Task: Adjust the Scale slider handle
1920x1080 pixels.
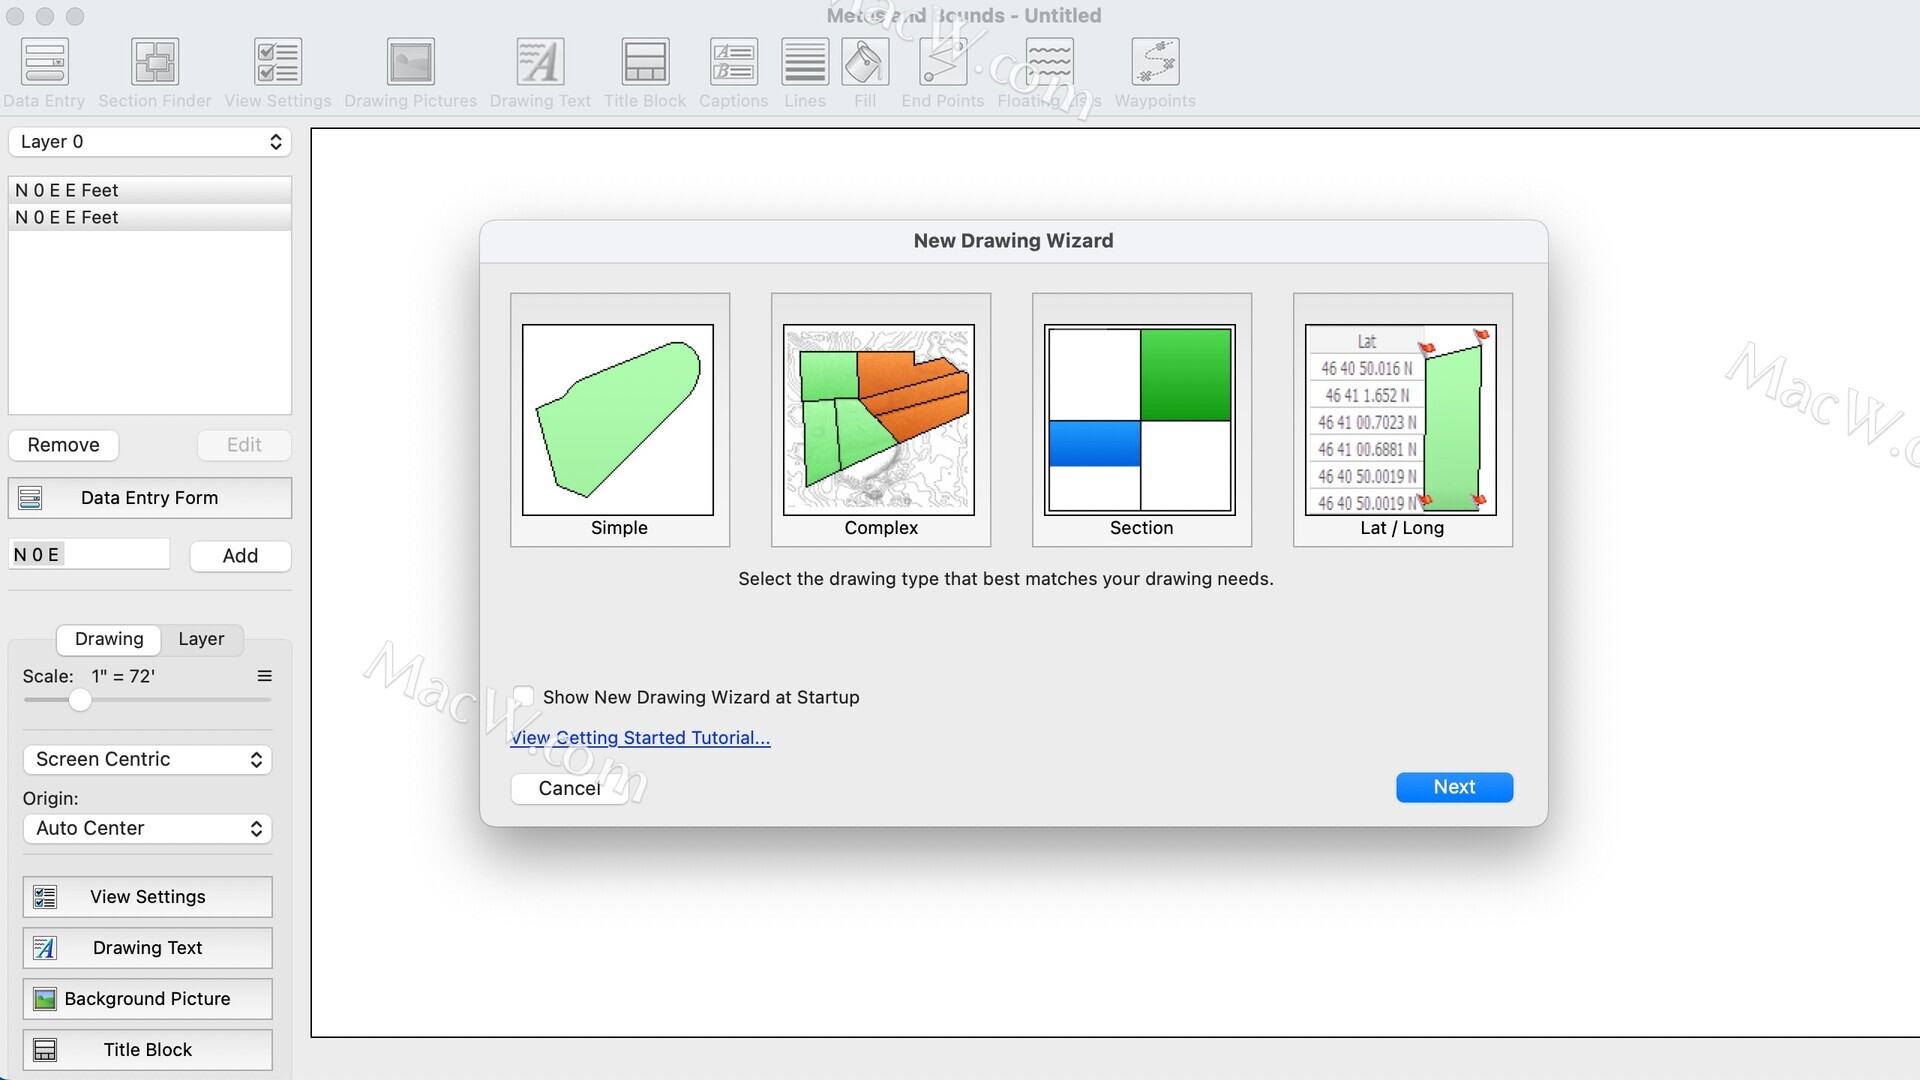Action: 80,700
